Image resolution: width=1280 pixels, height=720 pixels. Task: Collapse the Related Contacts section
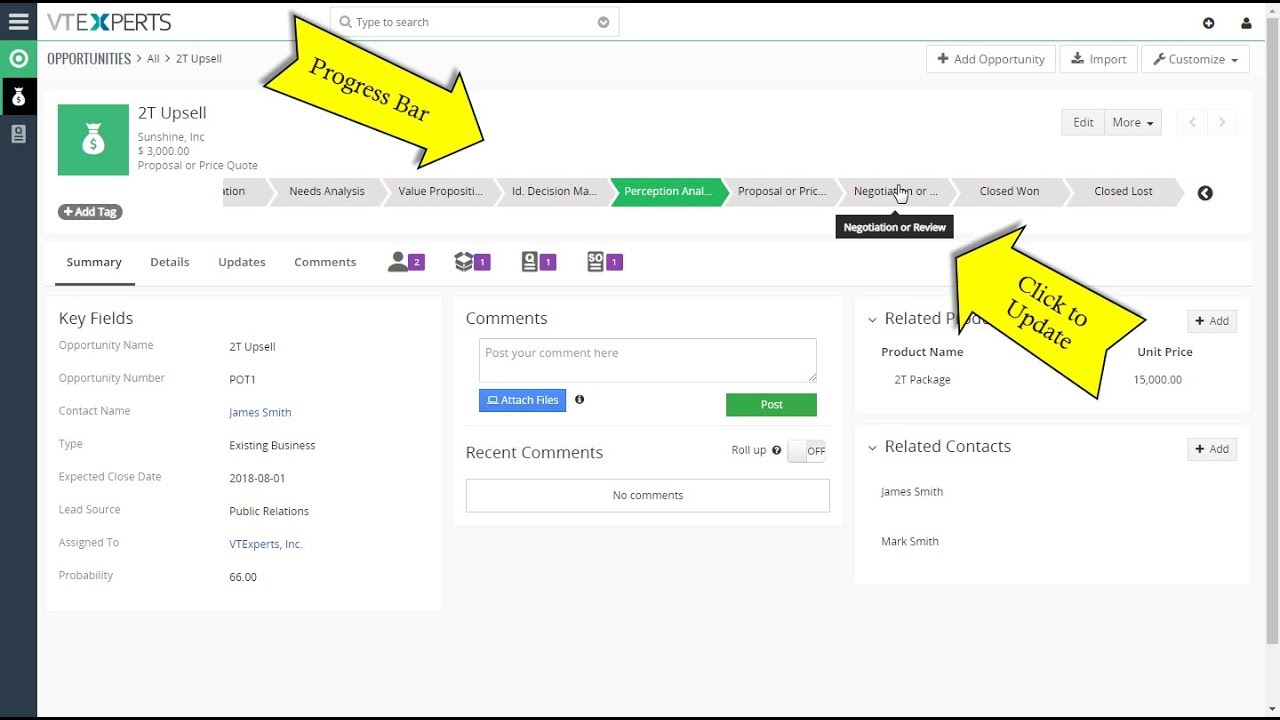tap(872, 448)
